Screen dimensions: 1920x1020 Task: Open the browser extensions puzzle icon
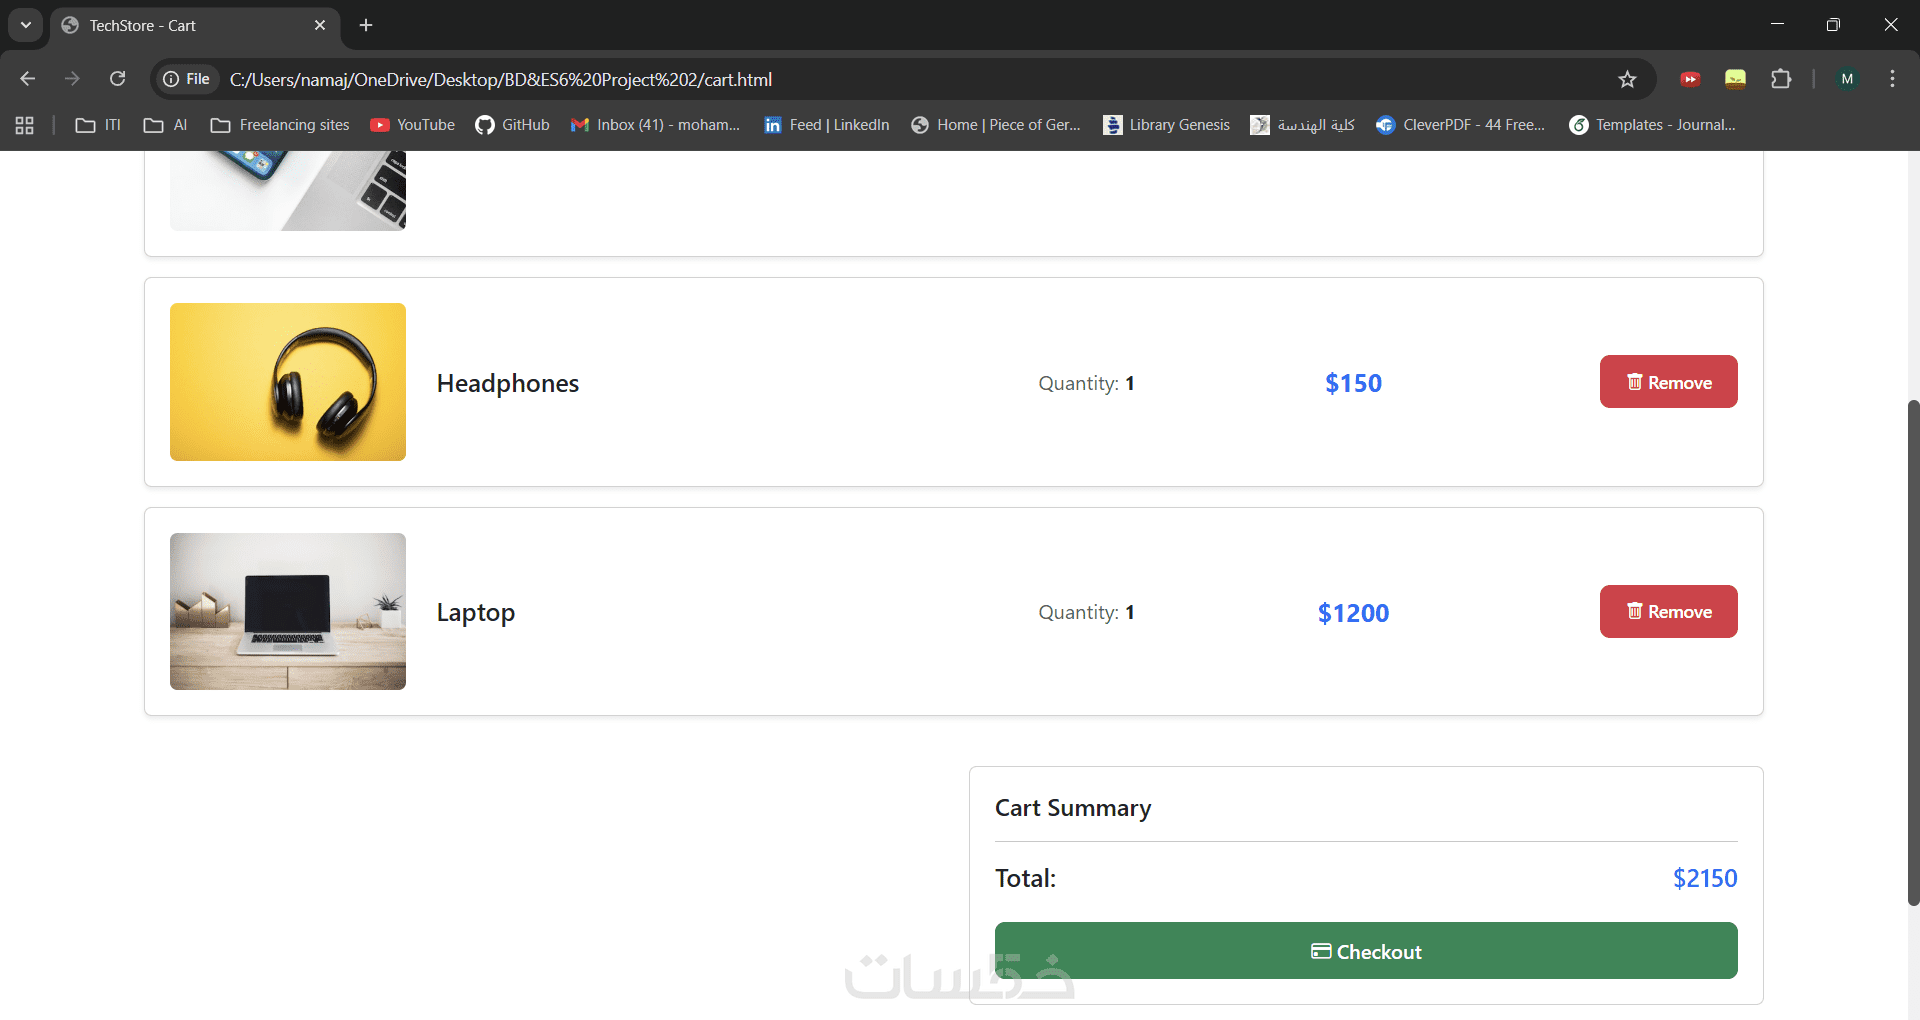pos(1781,79)
